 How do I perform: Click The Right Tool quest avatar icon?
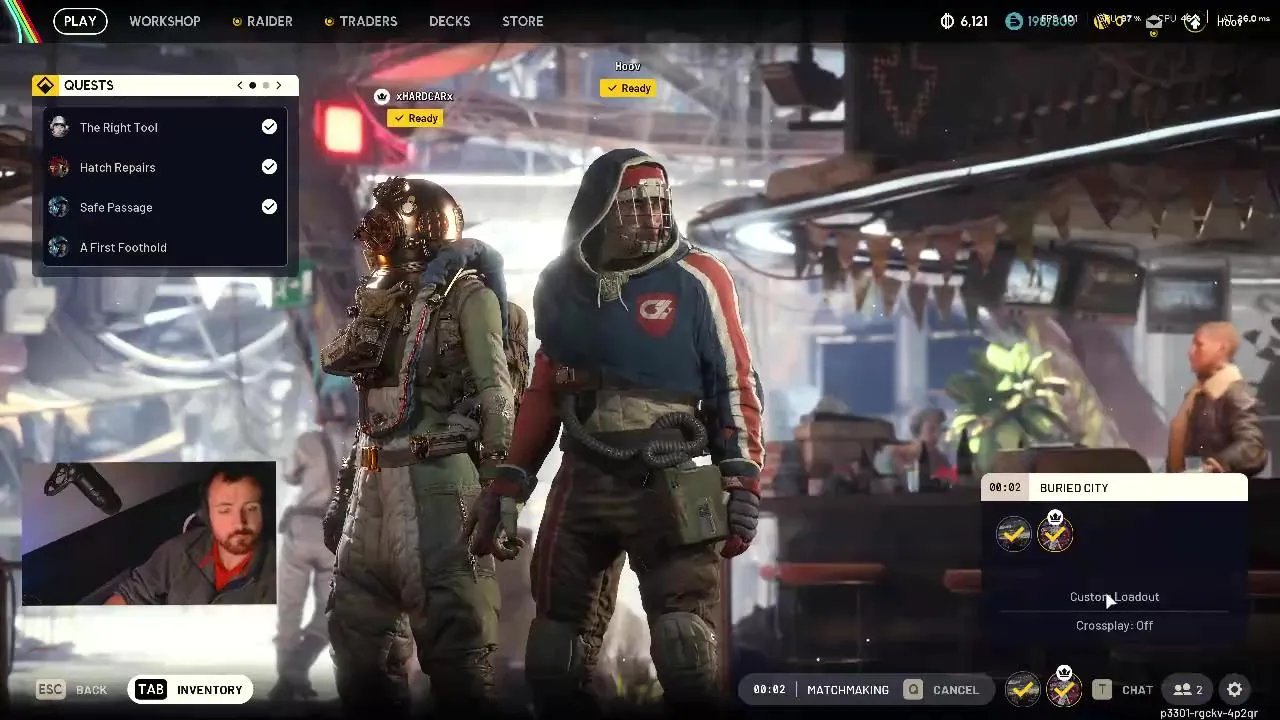pyautogui.click(x=59, y=127)
